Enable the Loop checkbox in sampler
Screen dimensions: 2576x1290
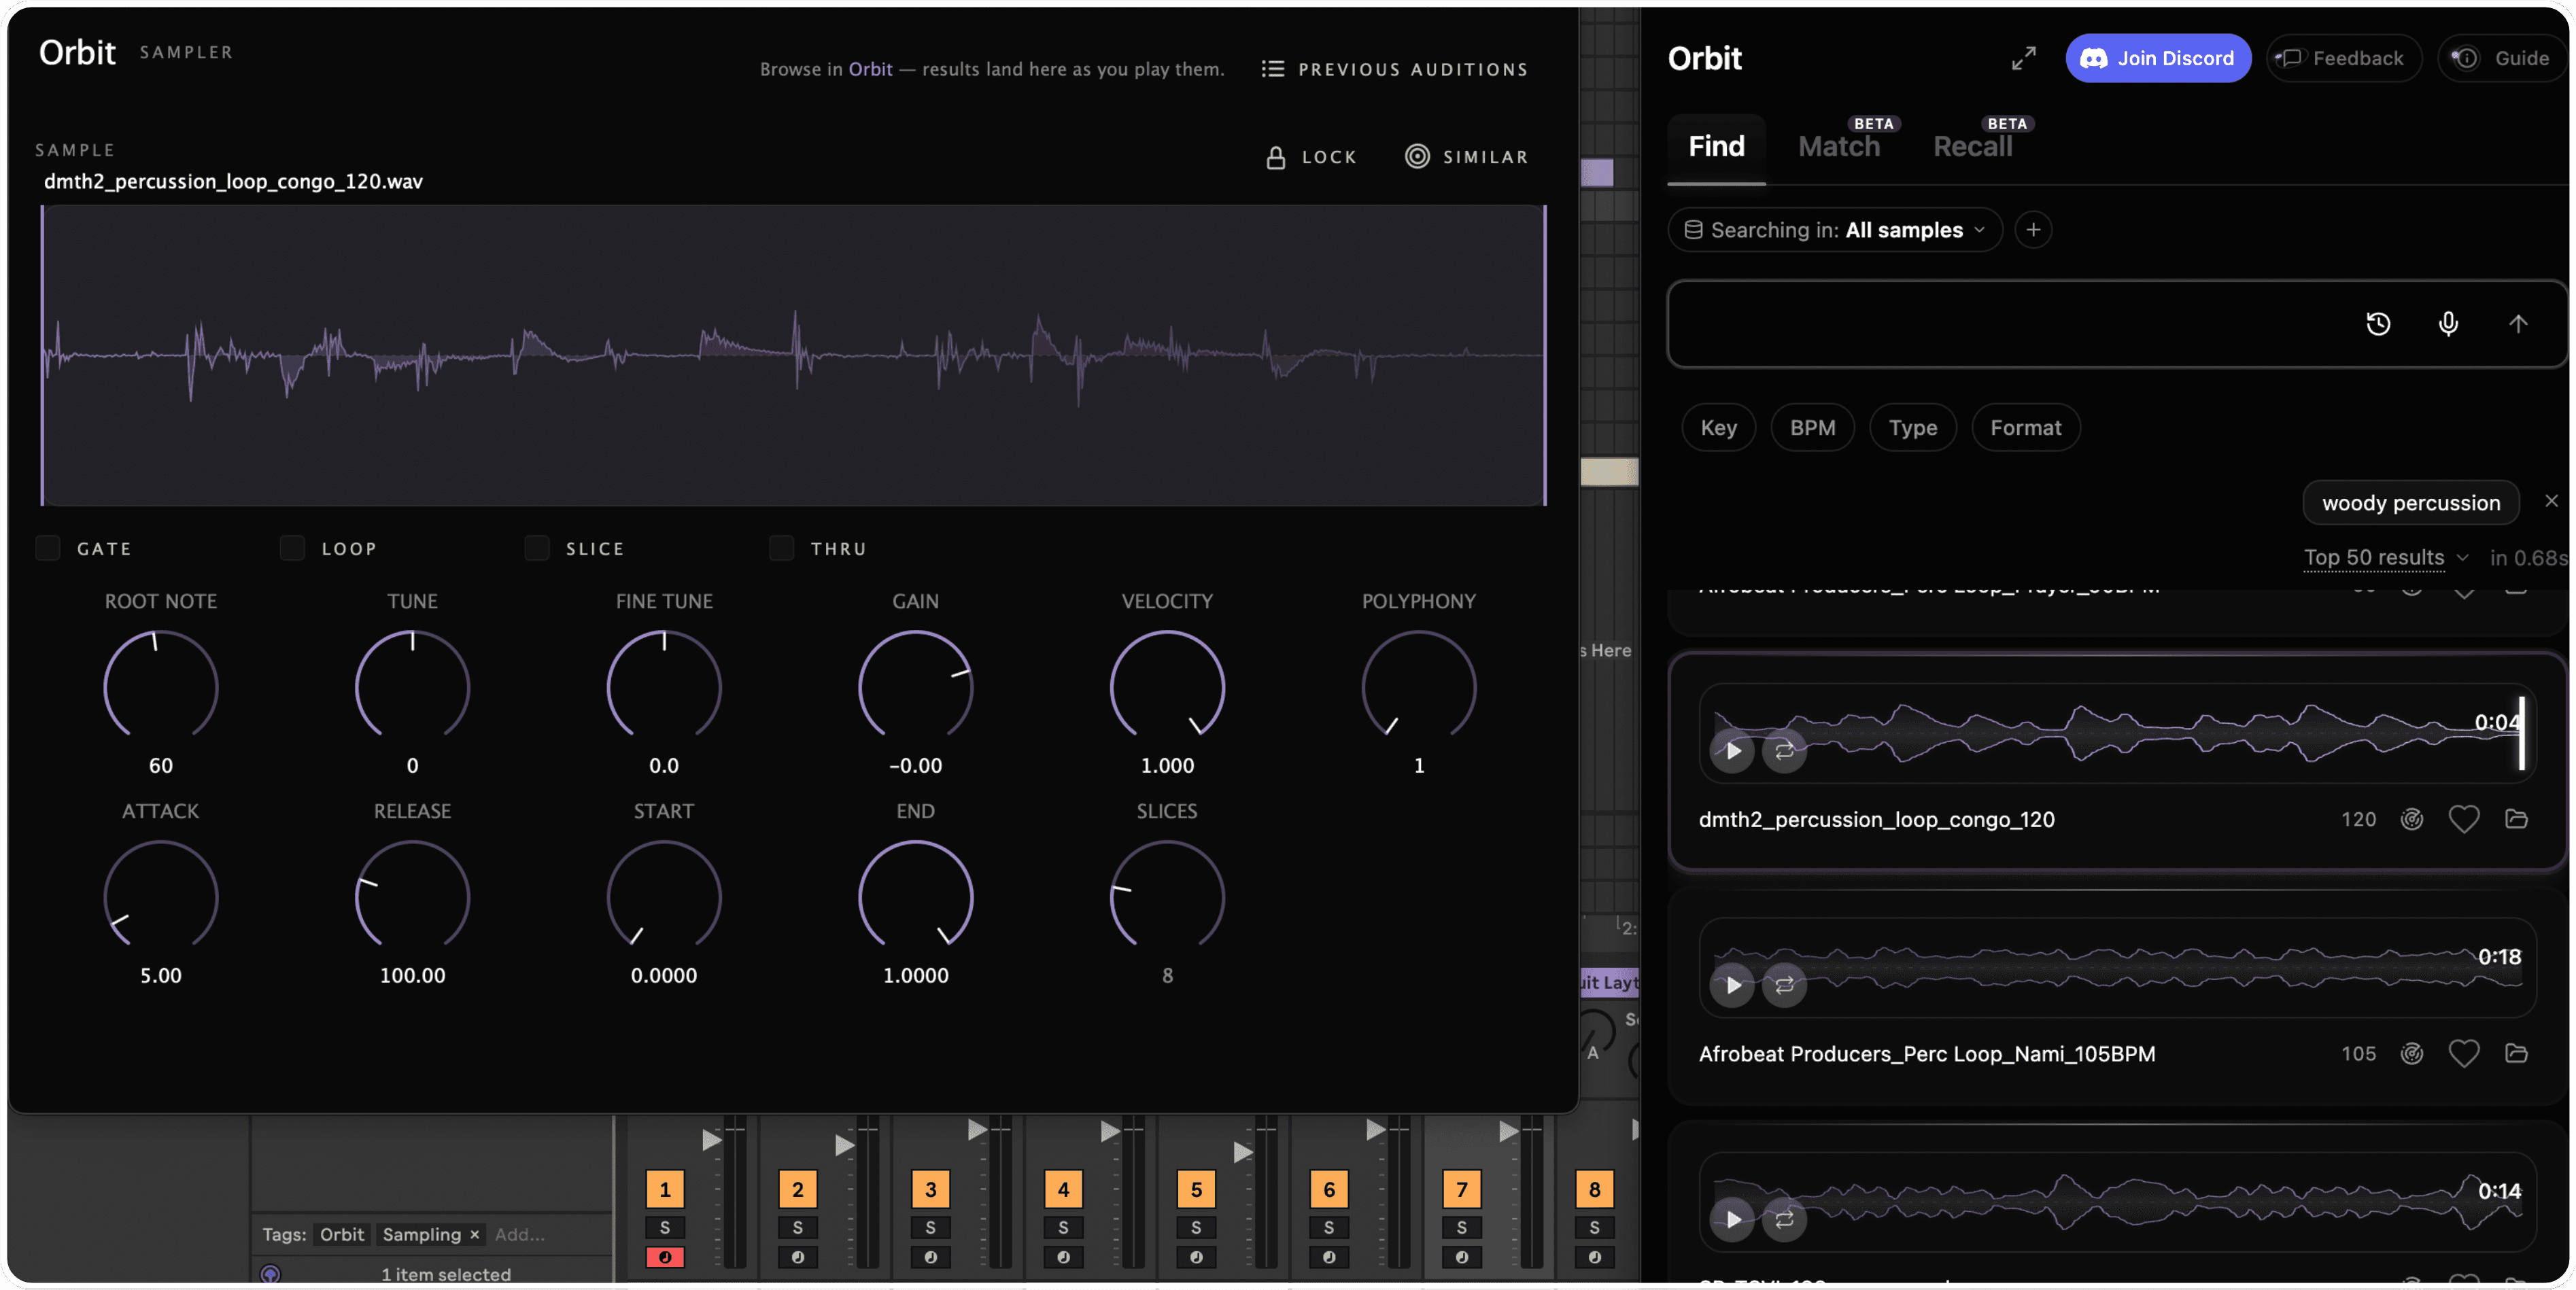[292, 548]
